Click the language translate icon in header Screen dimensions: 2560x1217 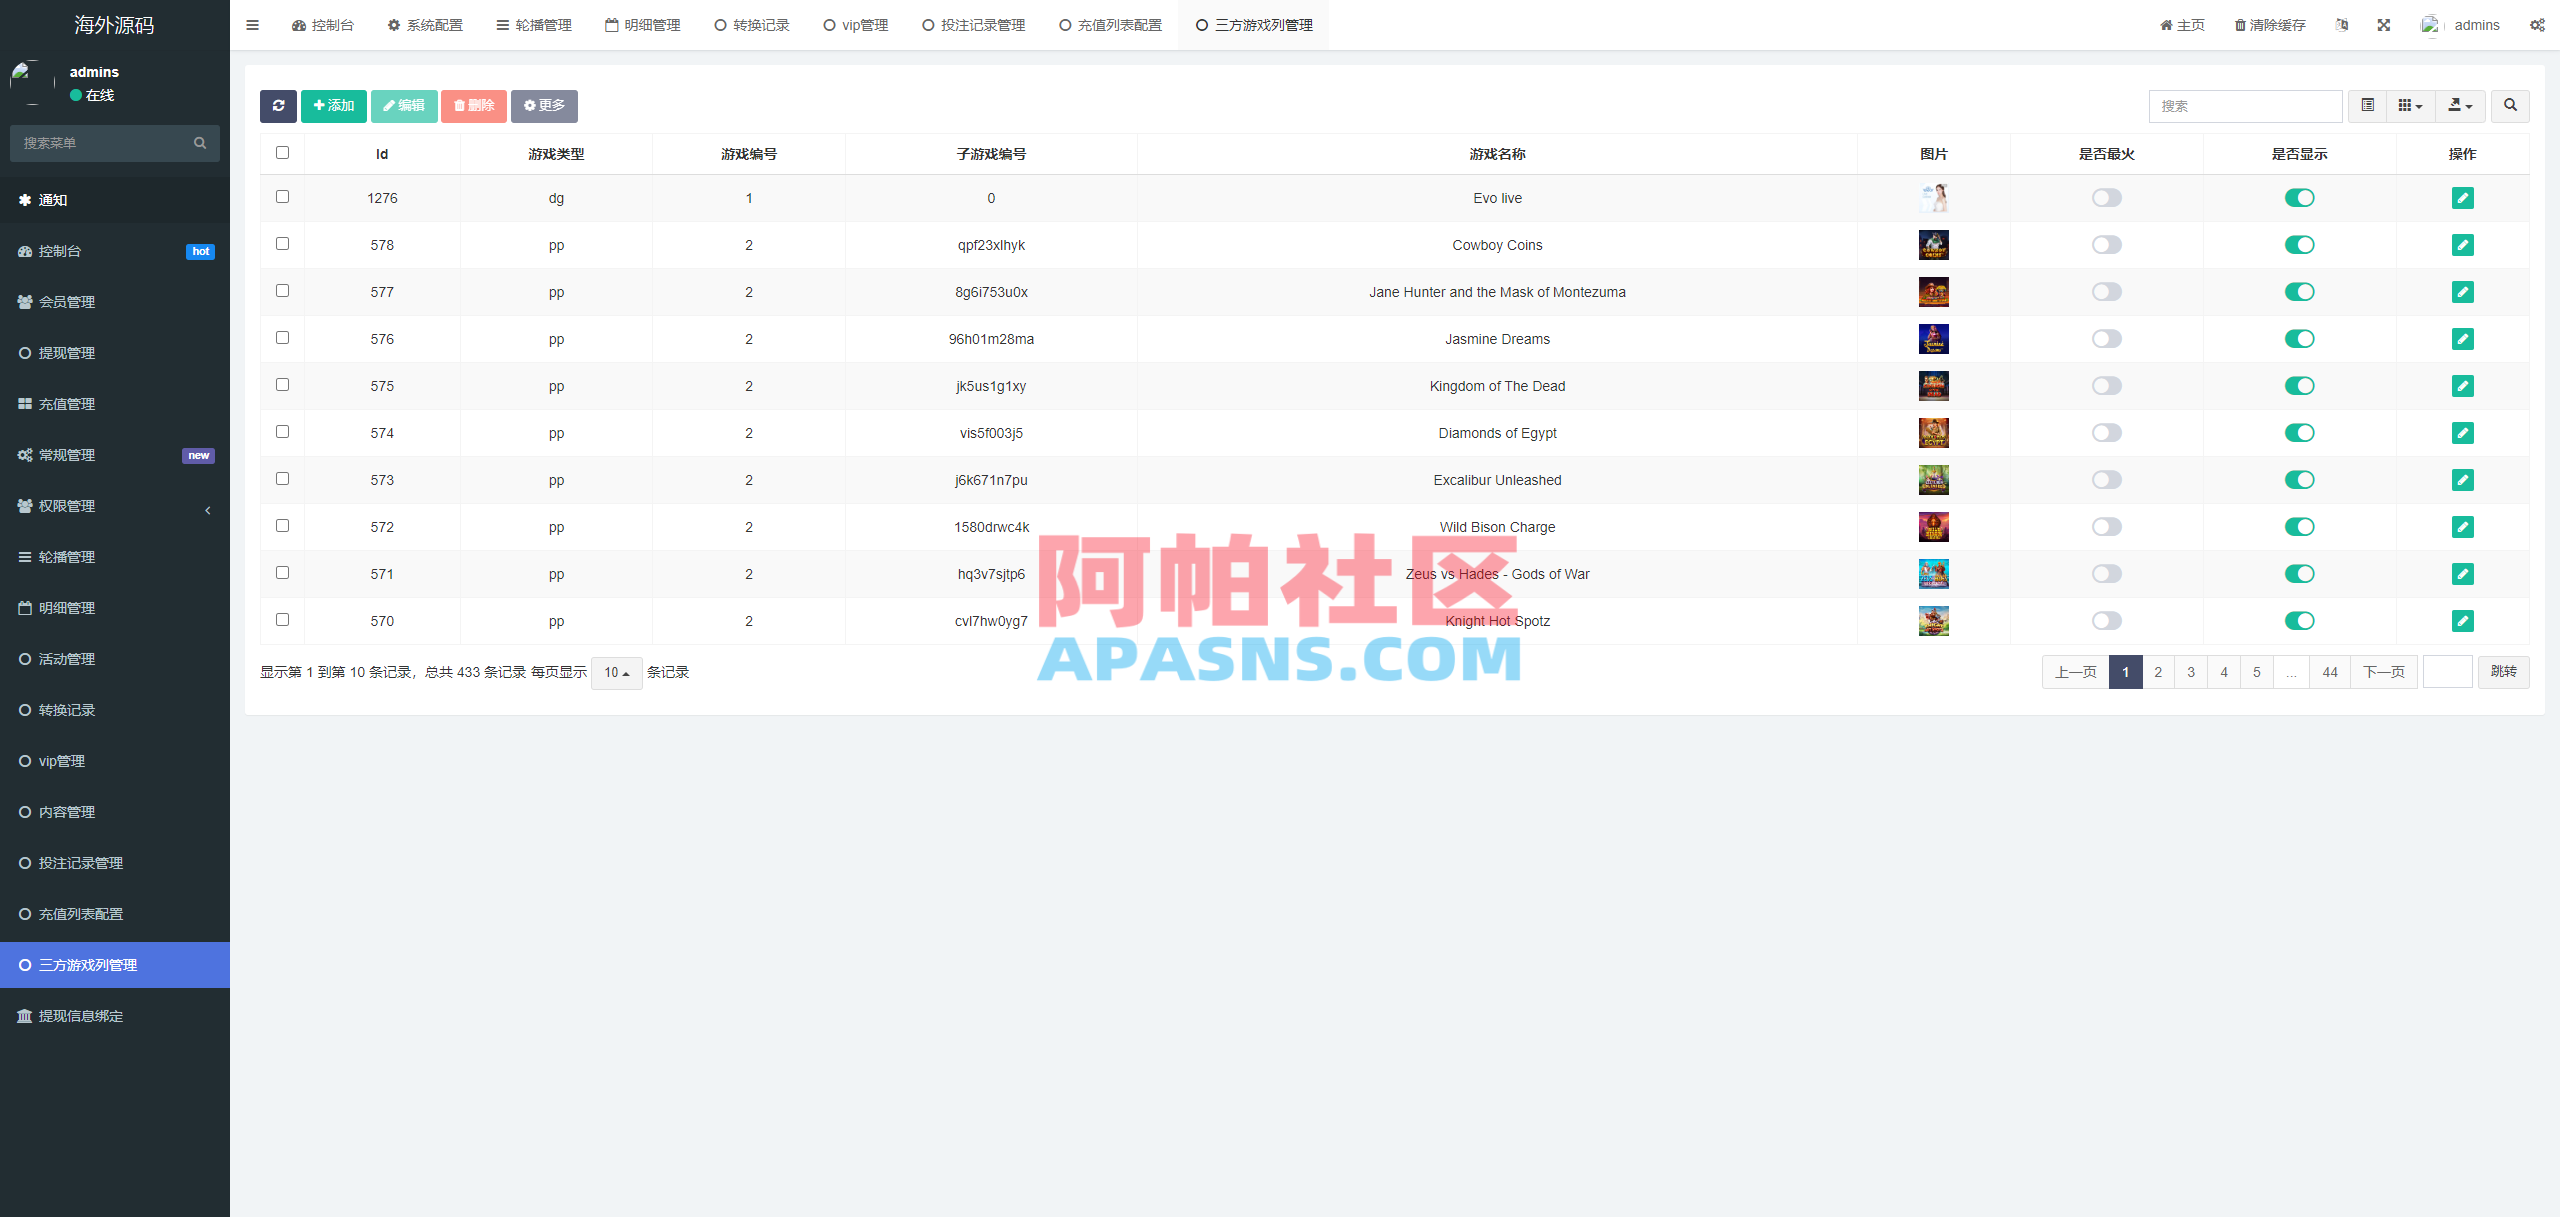point(2342,25)
